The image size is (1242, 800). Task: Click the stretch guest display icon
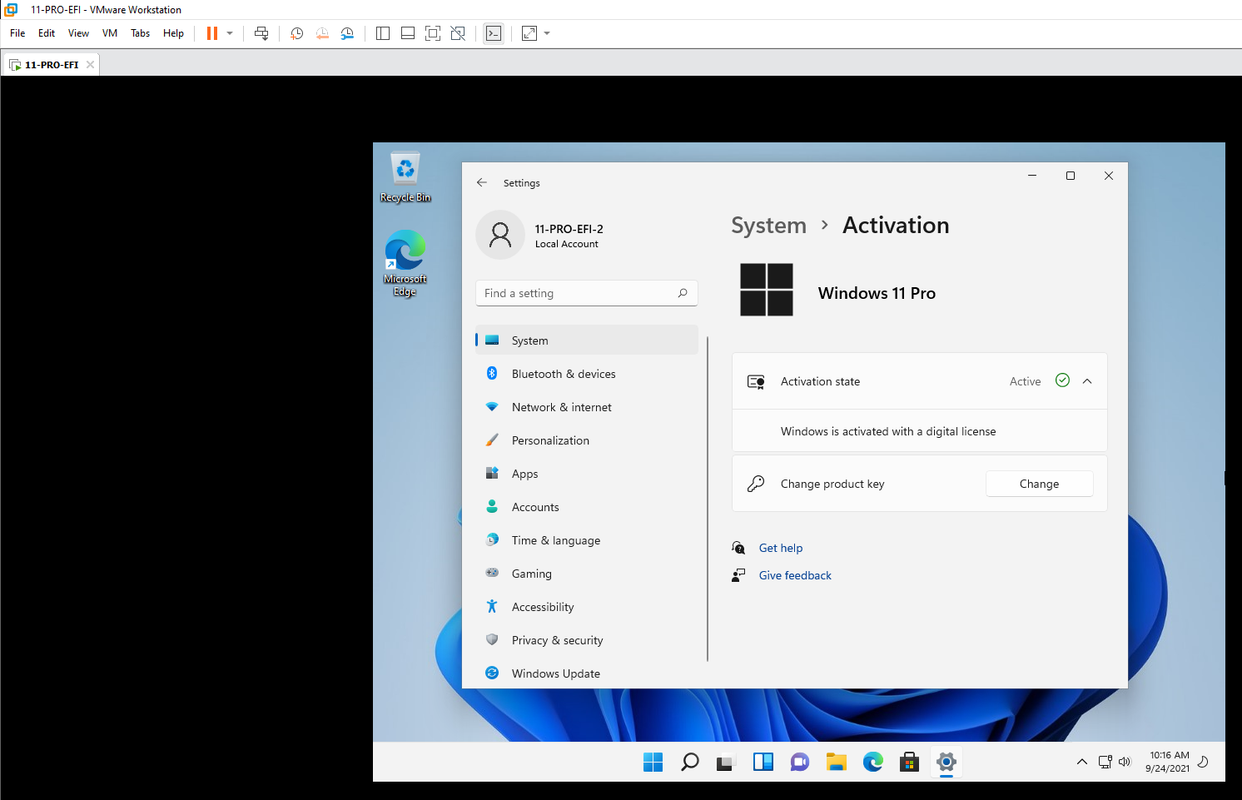(x=530, y=33)
